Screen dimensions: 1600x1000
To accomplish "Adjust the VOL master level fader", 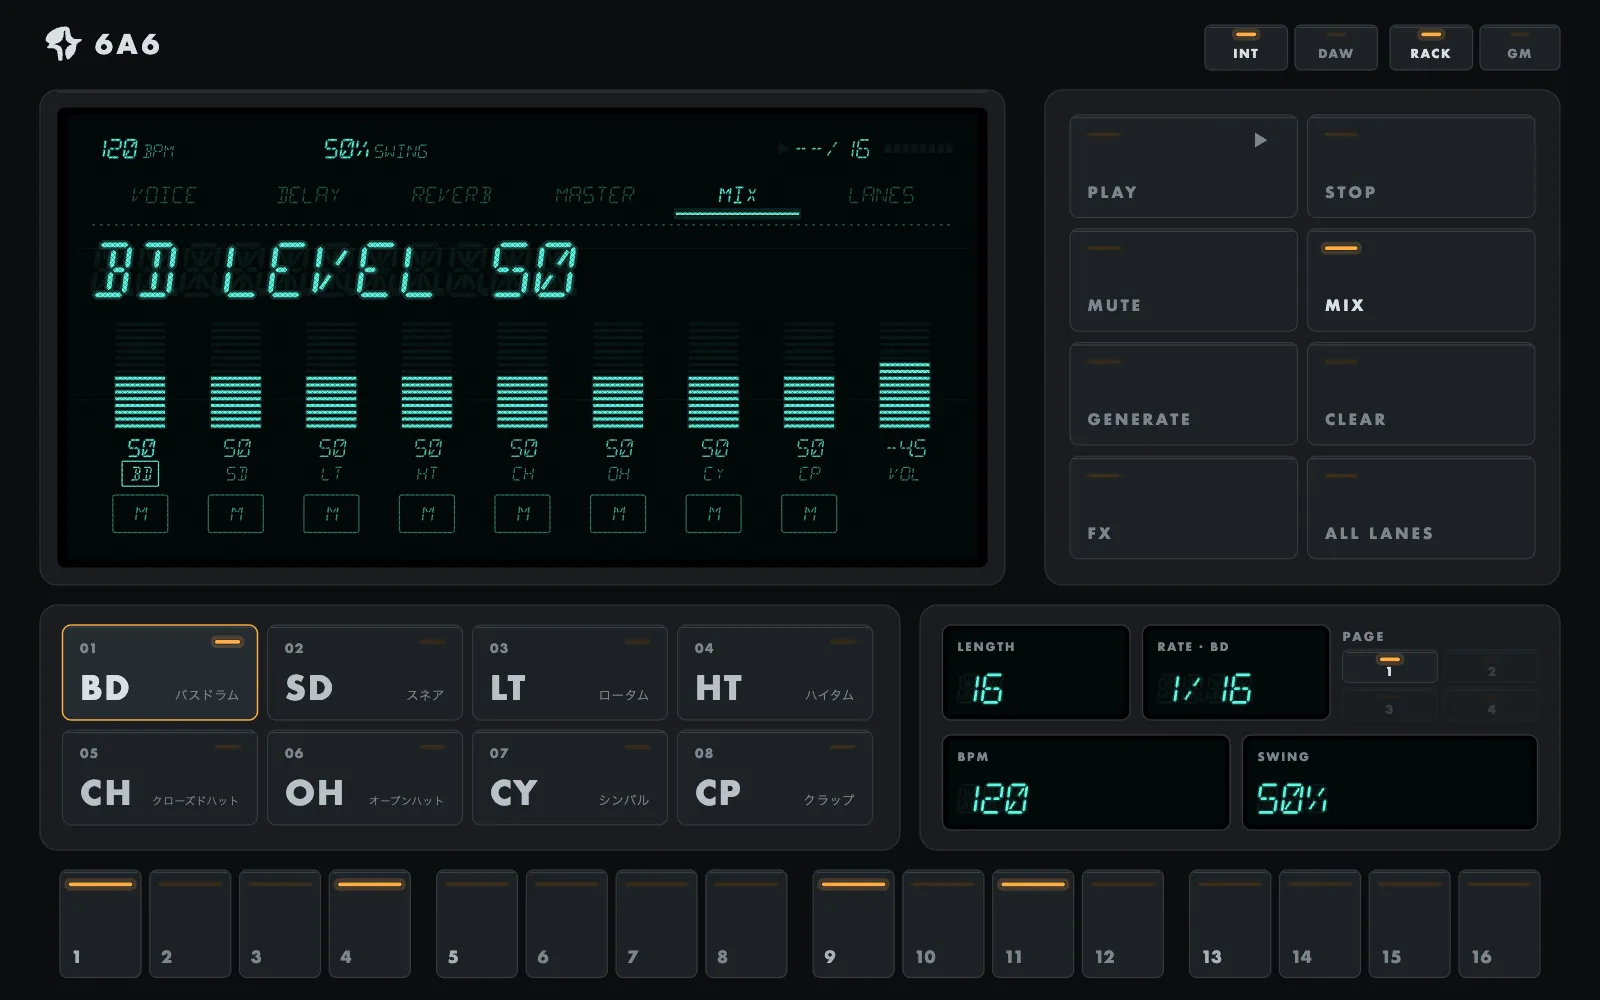I will [904, 375].
